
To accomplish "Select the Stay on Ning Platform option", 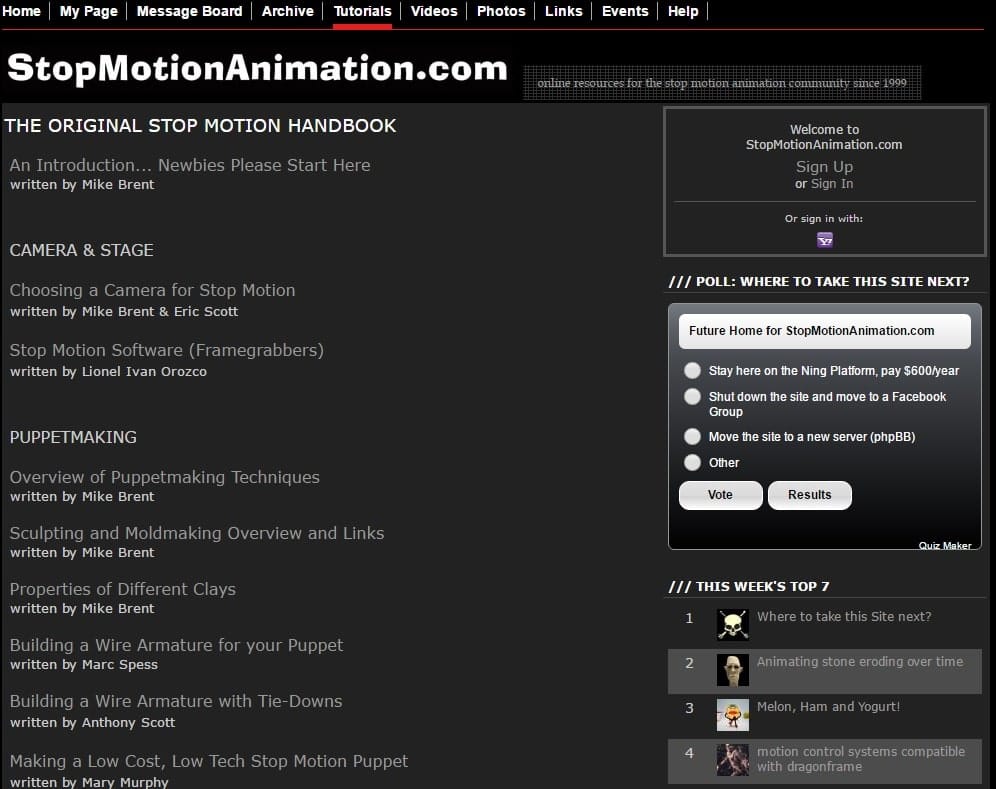I will pos(692,371).
